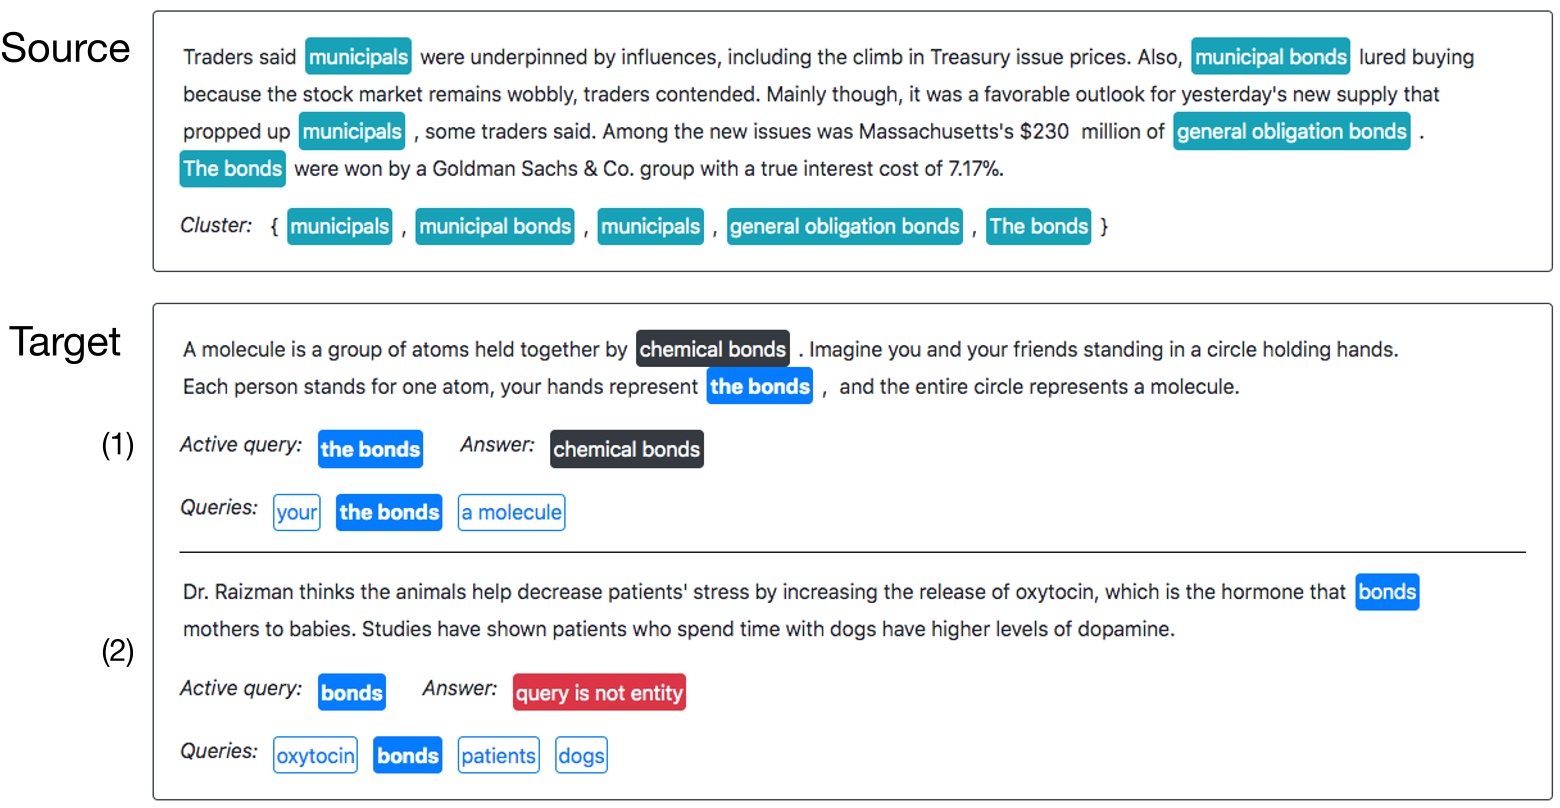Screen dimensions: 1560x808
Task: Select highlighted 'the bonds' after 'hands represent'
Action: point(760,387)
